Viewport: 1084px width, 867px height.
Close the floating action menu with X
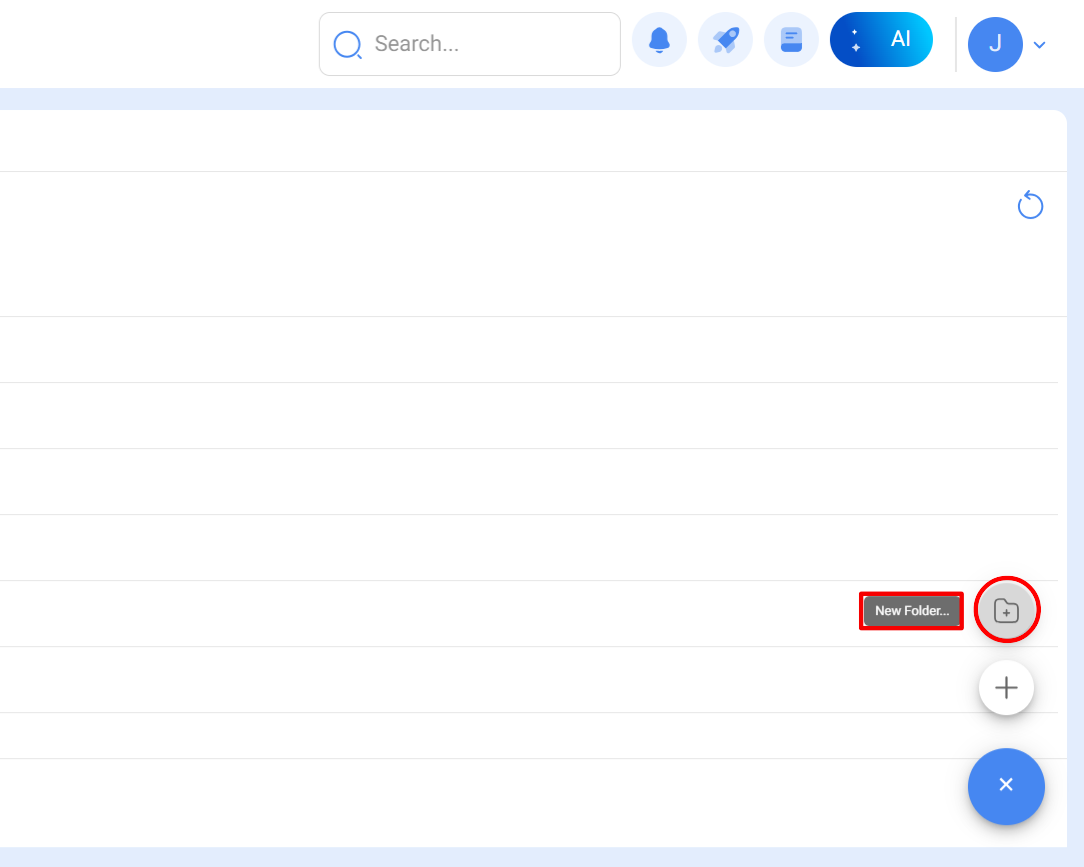click(1006, 786)
